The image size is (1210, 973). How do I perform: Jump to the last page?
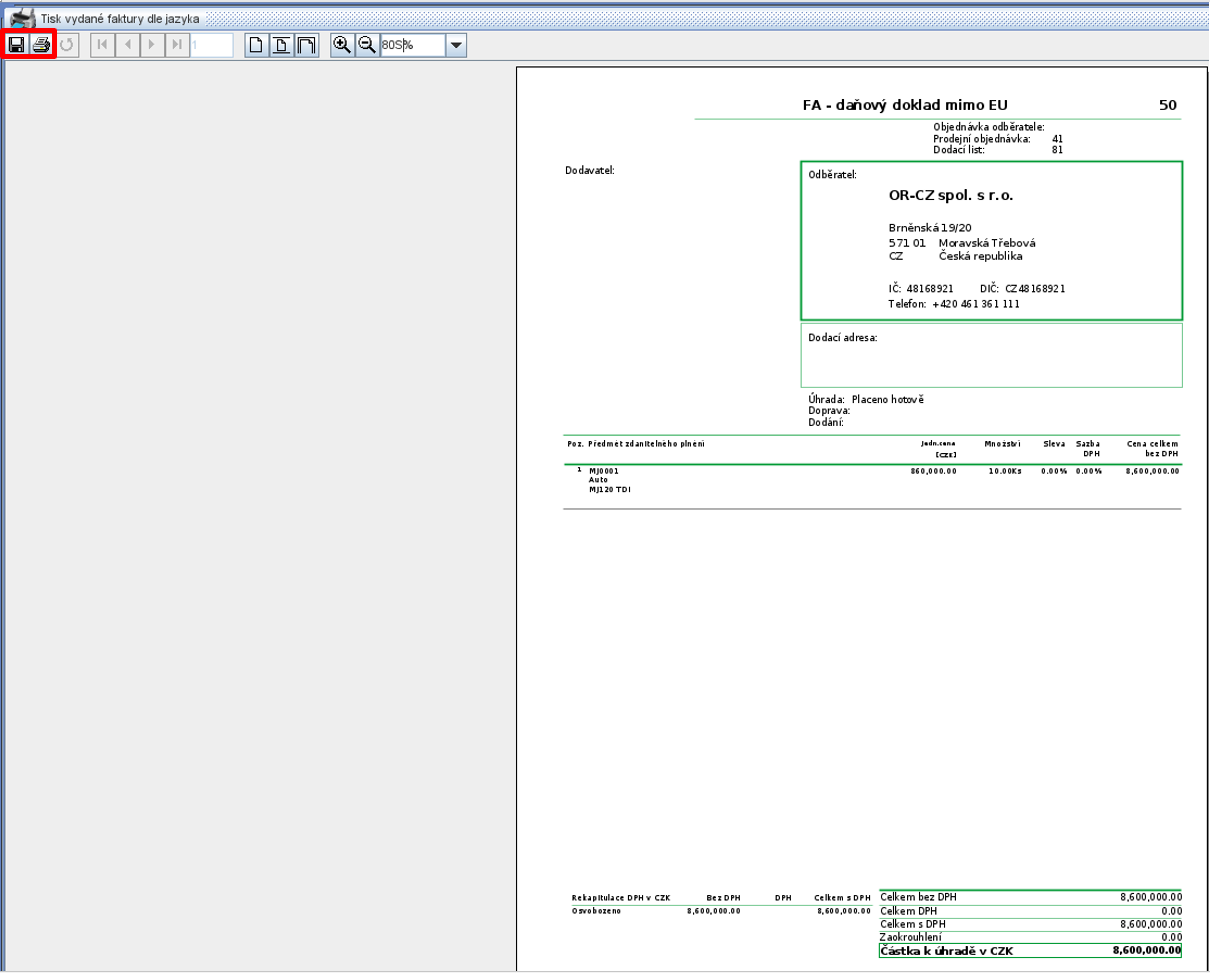(176, 45)
